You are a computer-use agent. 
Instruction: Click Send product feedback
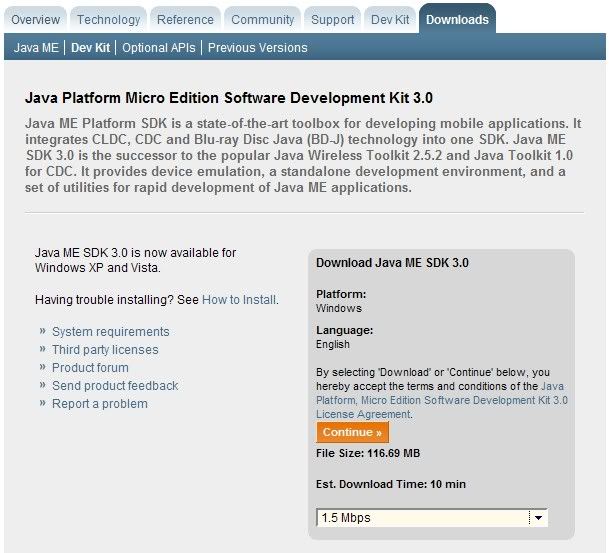click(115, 386)
